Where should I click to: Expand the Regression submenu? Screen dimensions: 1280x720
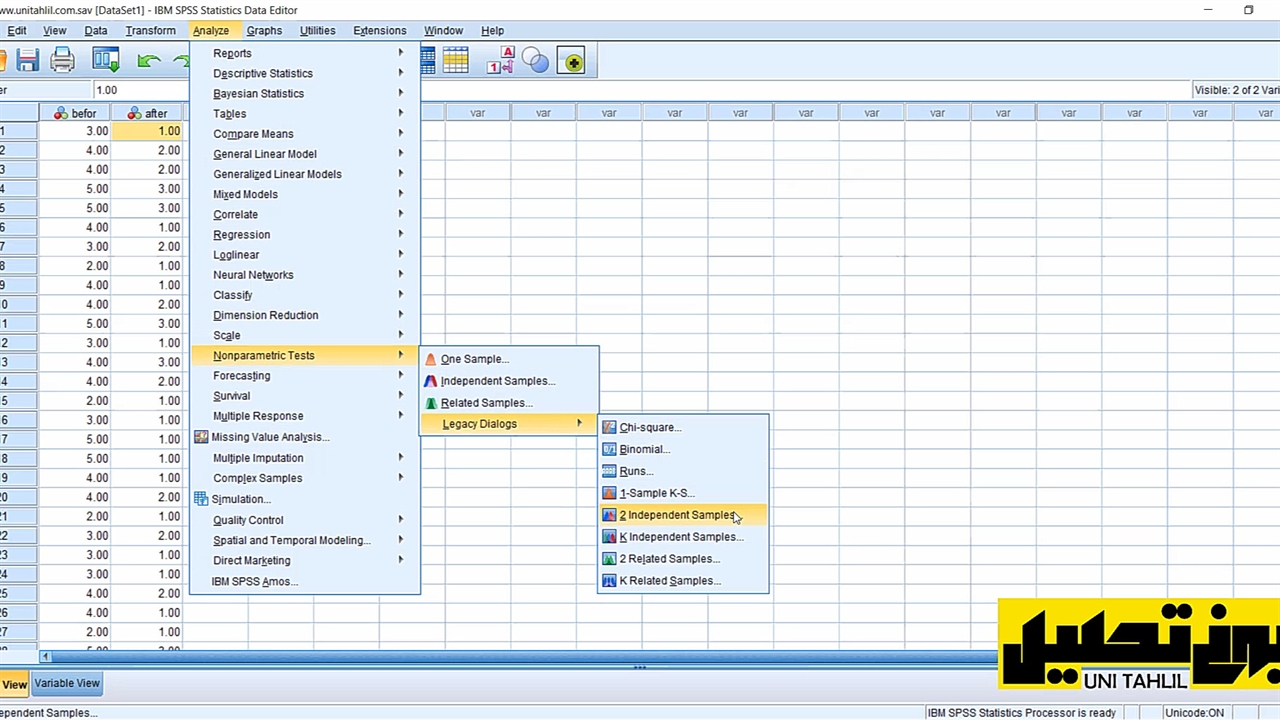[x=241, y=234]
